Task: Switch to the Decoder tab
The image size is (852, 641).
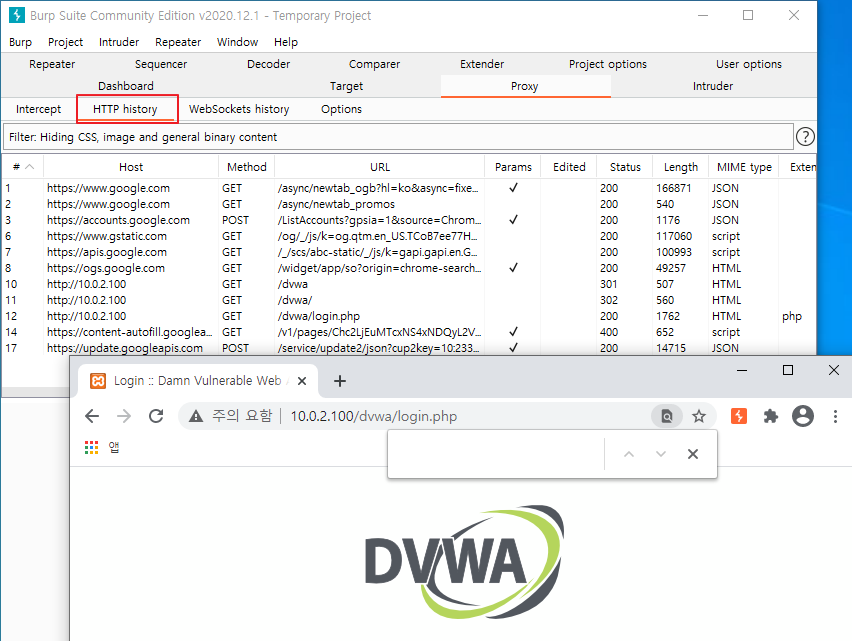Action: tap(268, 64)
